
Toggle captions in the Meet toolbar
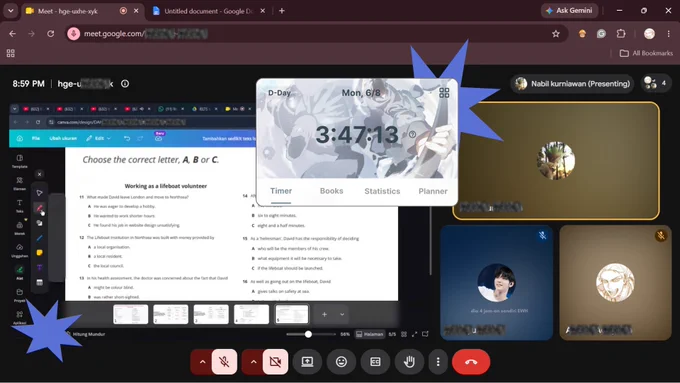pos(375,362)
